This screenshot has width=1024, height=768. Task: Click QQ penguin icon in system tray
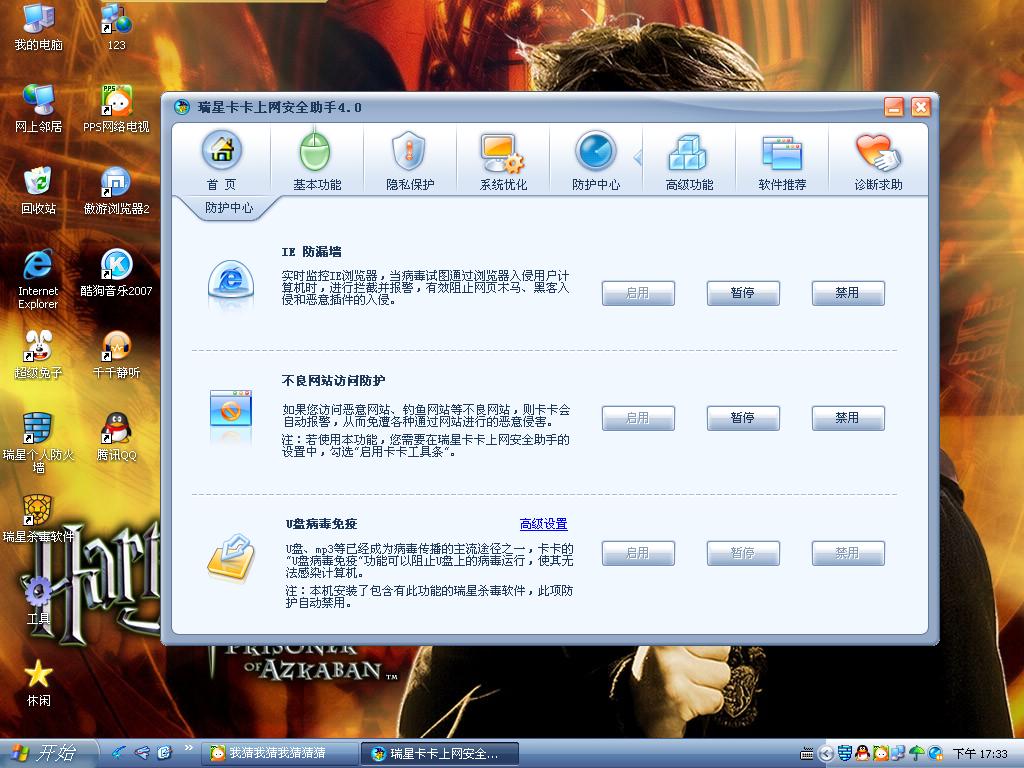[862, 754]
